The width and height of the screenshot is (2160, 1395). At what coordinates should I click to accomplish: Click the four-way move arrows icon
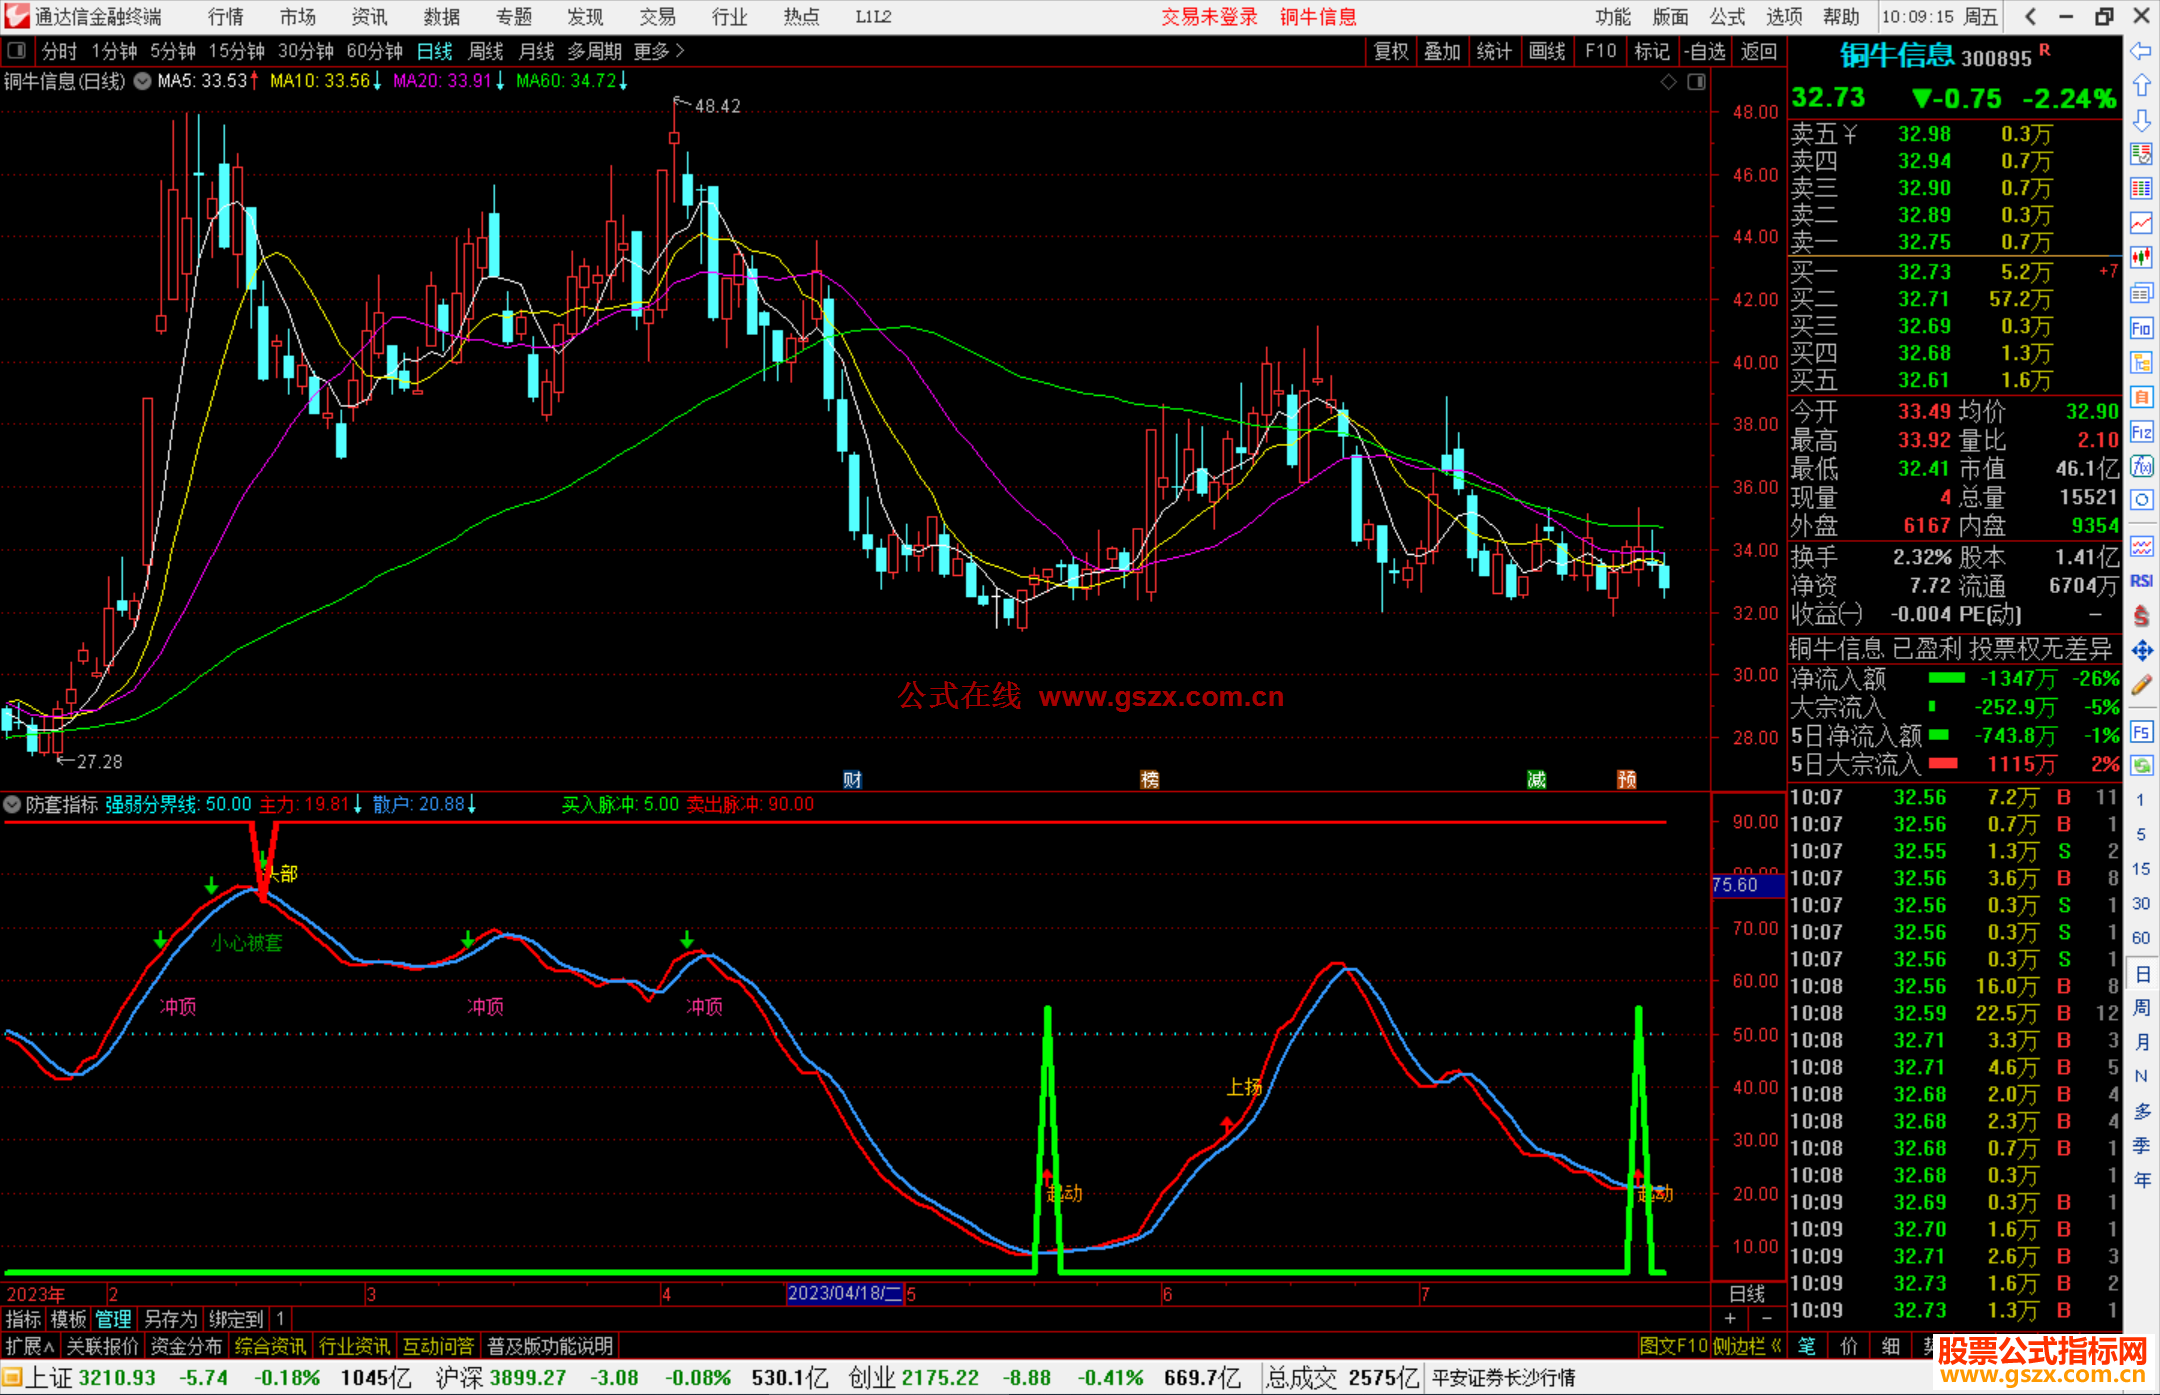pyautogui.click(x=2141, y=651)
